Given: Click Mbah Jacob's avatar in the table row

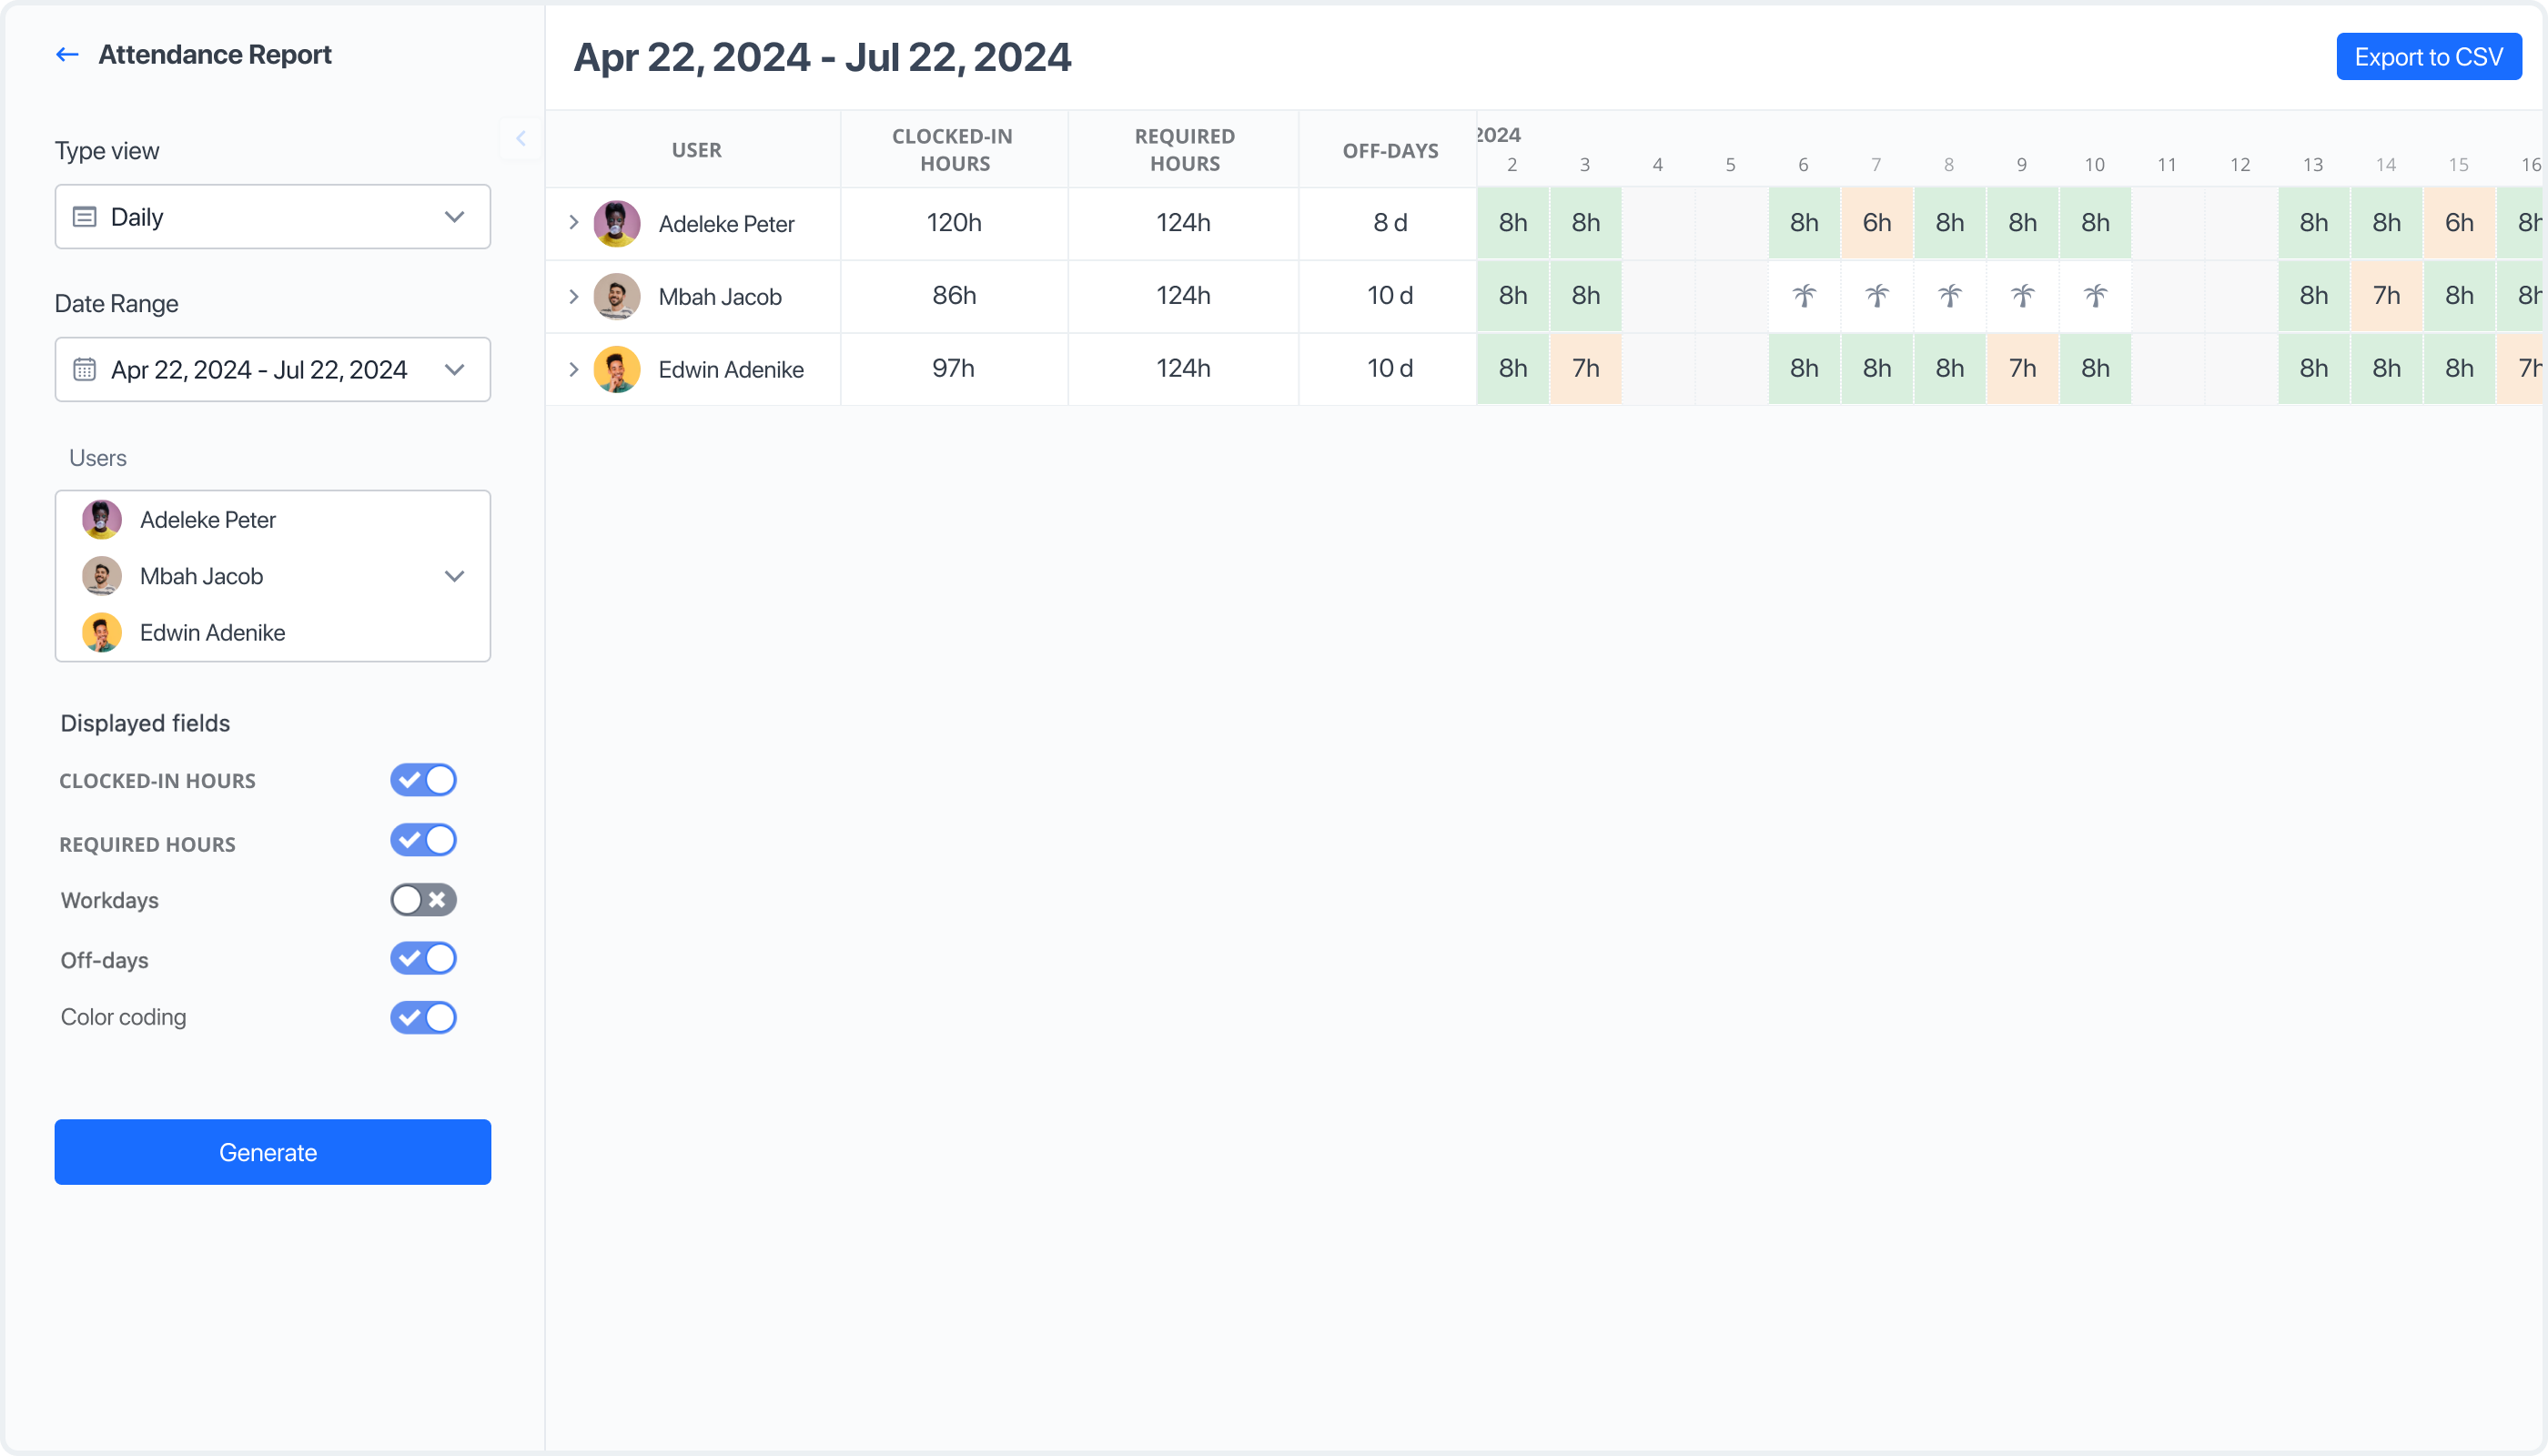Looking at the screenshot, I should point(617,296).
